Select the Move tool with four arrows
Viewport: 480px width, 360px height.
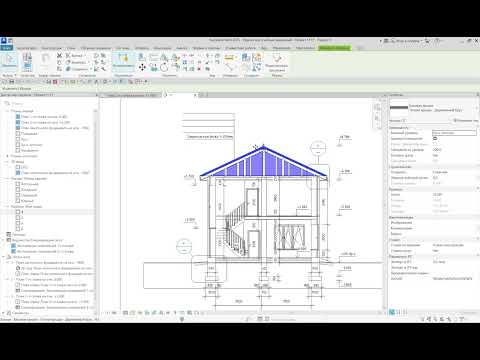pos(142,68)
